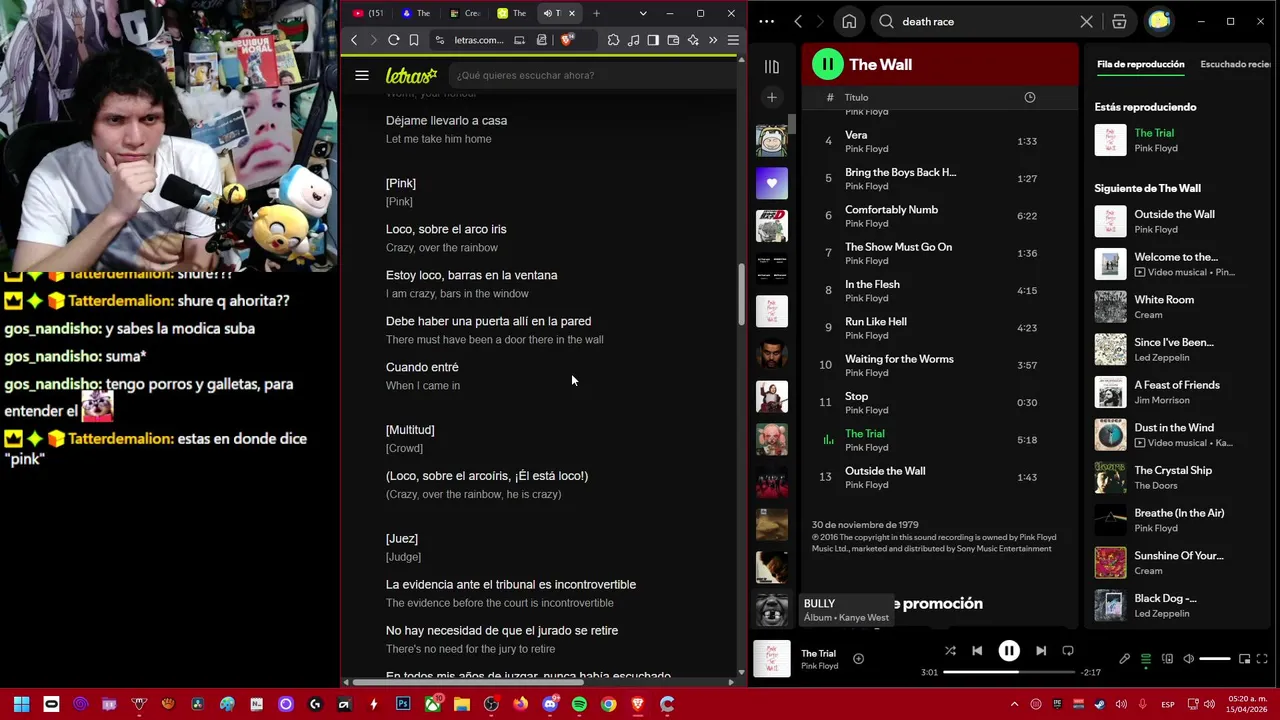Adjust the Spotify volume slider
1280x720 pixels.
pos(1215,659)
